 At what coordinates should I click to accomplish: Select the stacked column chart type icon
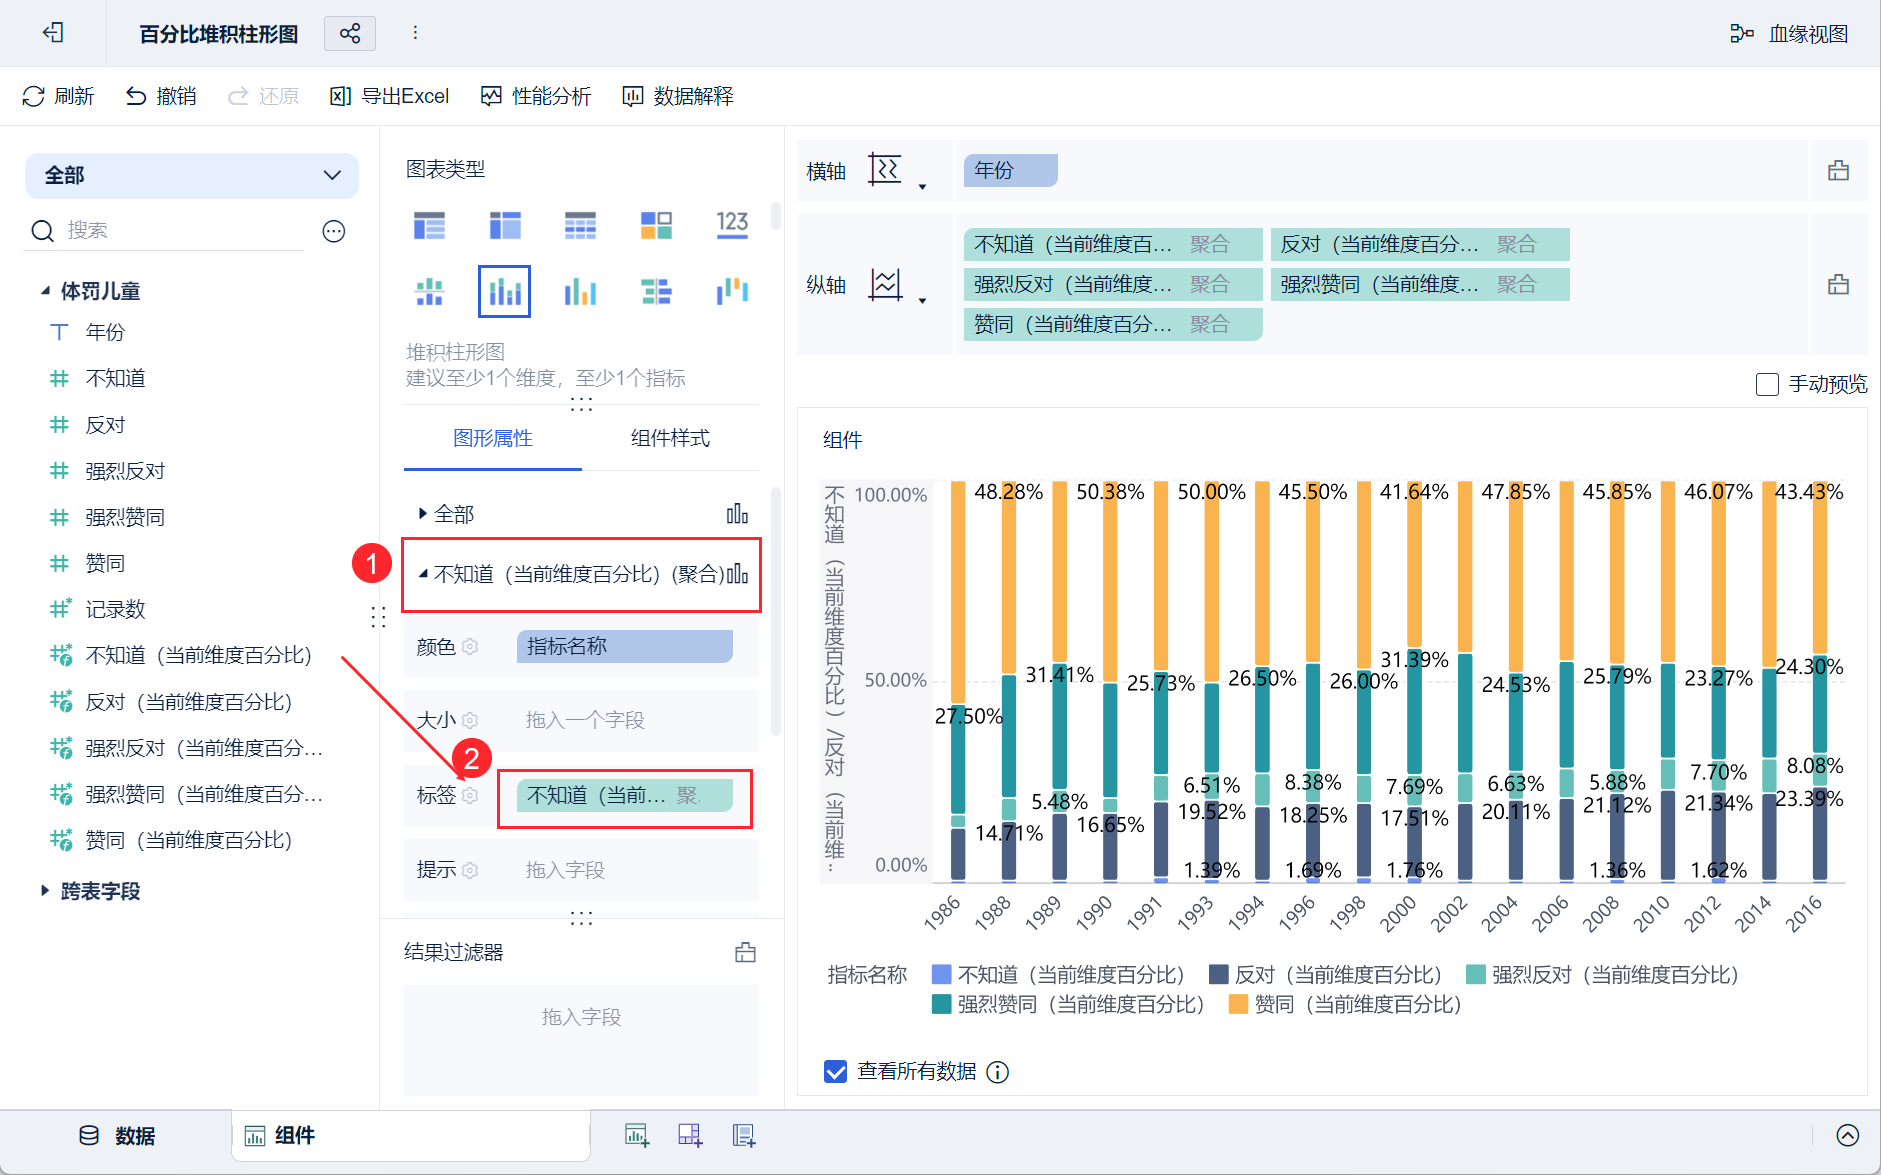[505, 291]
